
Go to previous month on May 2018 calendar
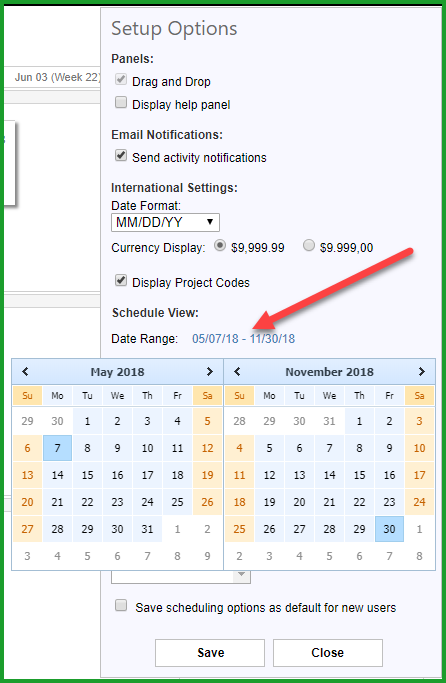(x=25, y=372)
